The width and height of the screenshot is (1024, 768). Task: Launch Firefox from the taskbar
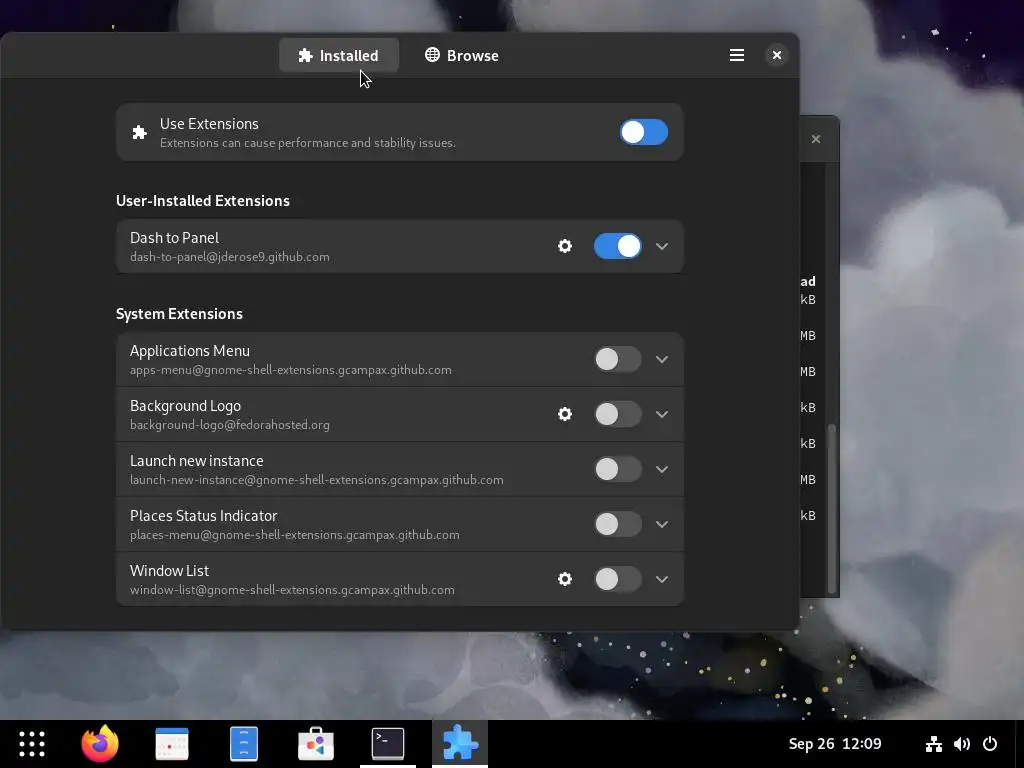tap(100, 743)
